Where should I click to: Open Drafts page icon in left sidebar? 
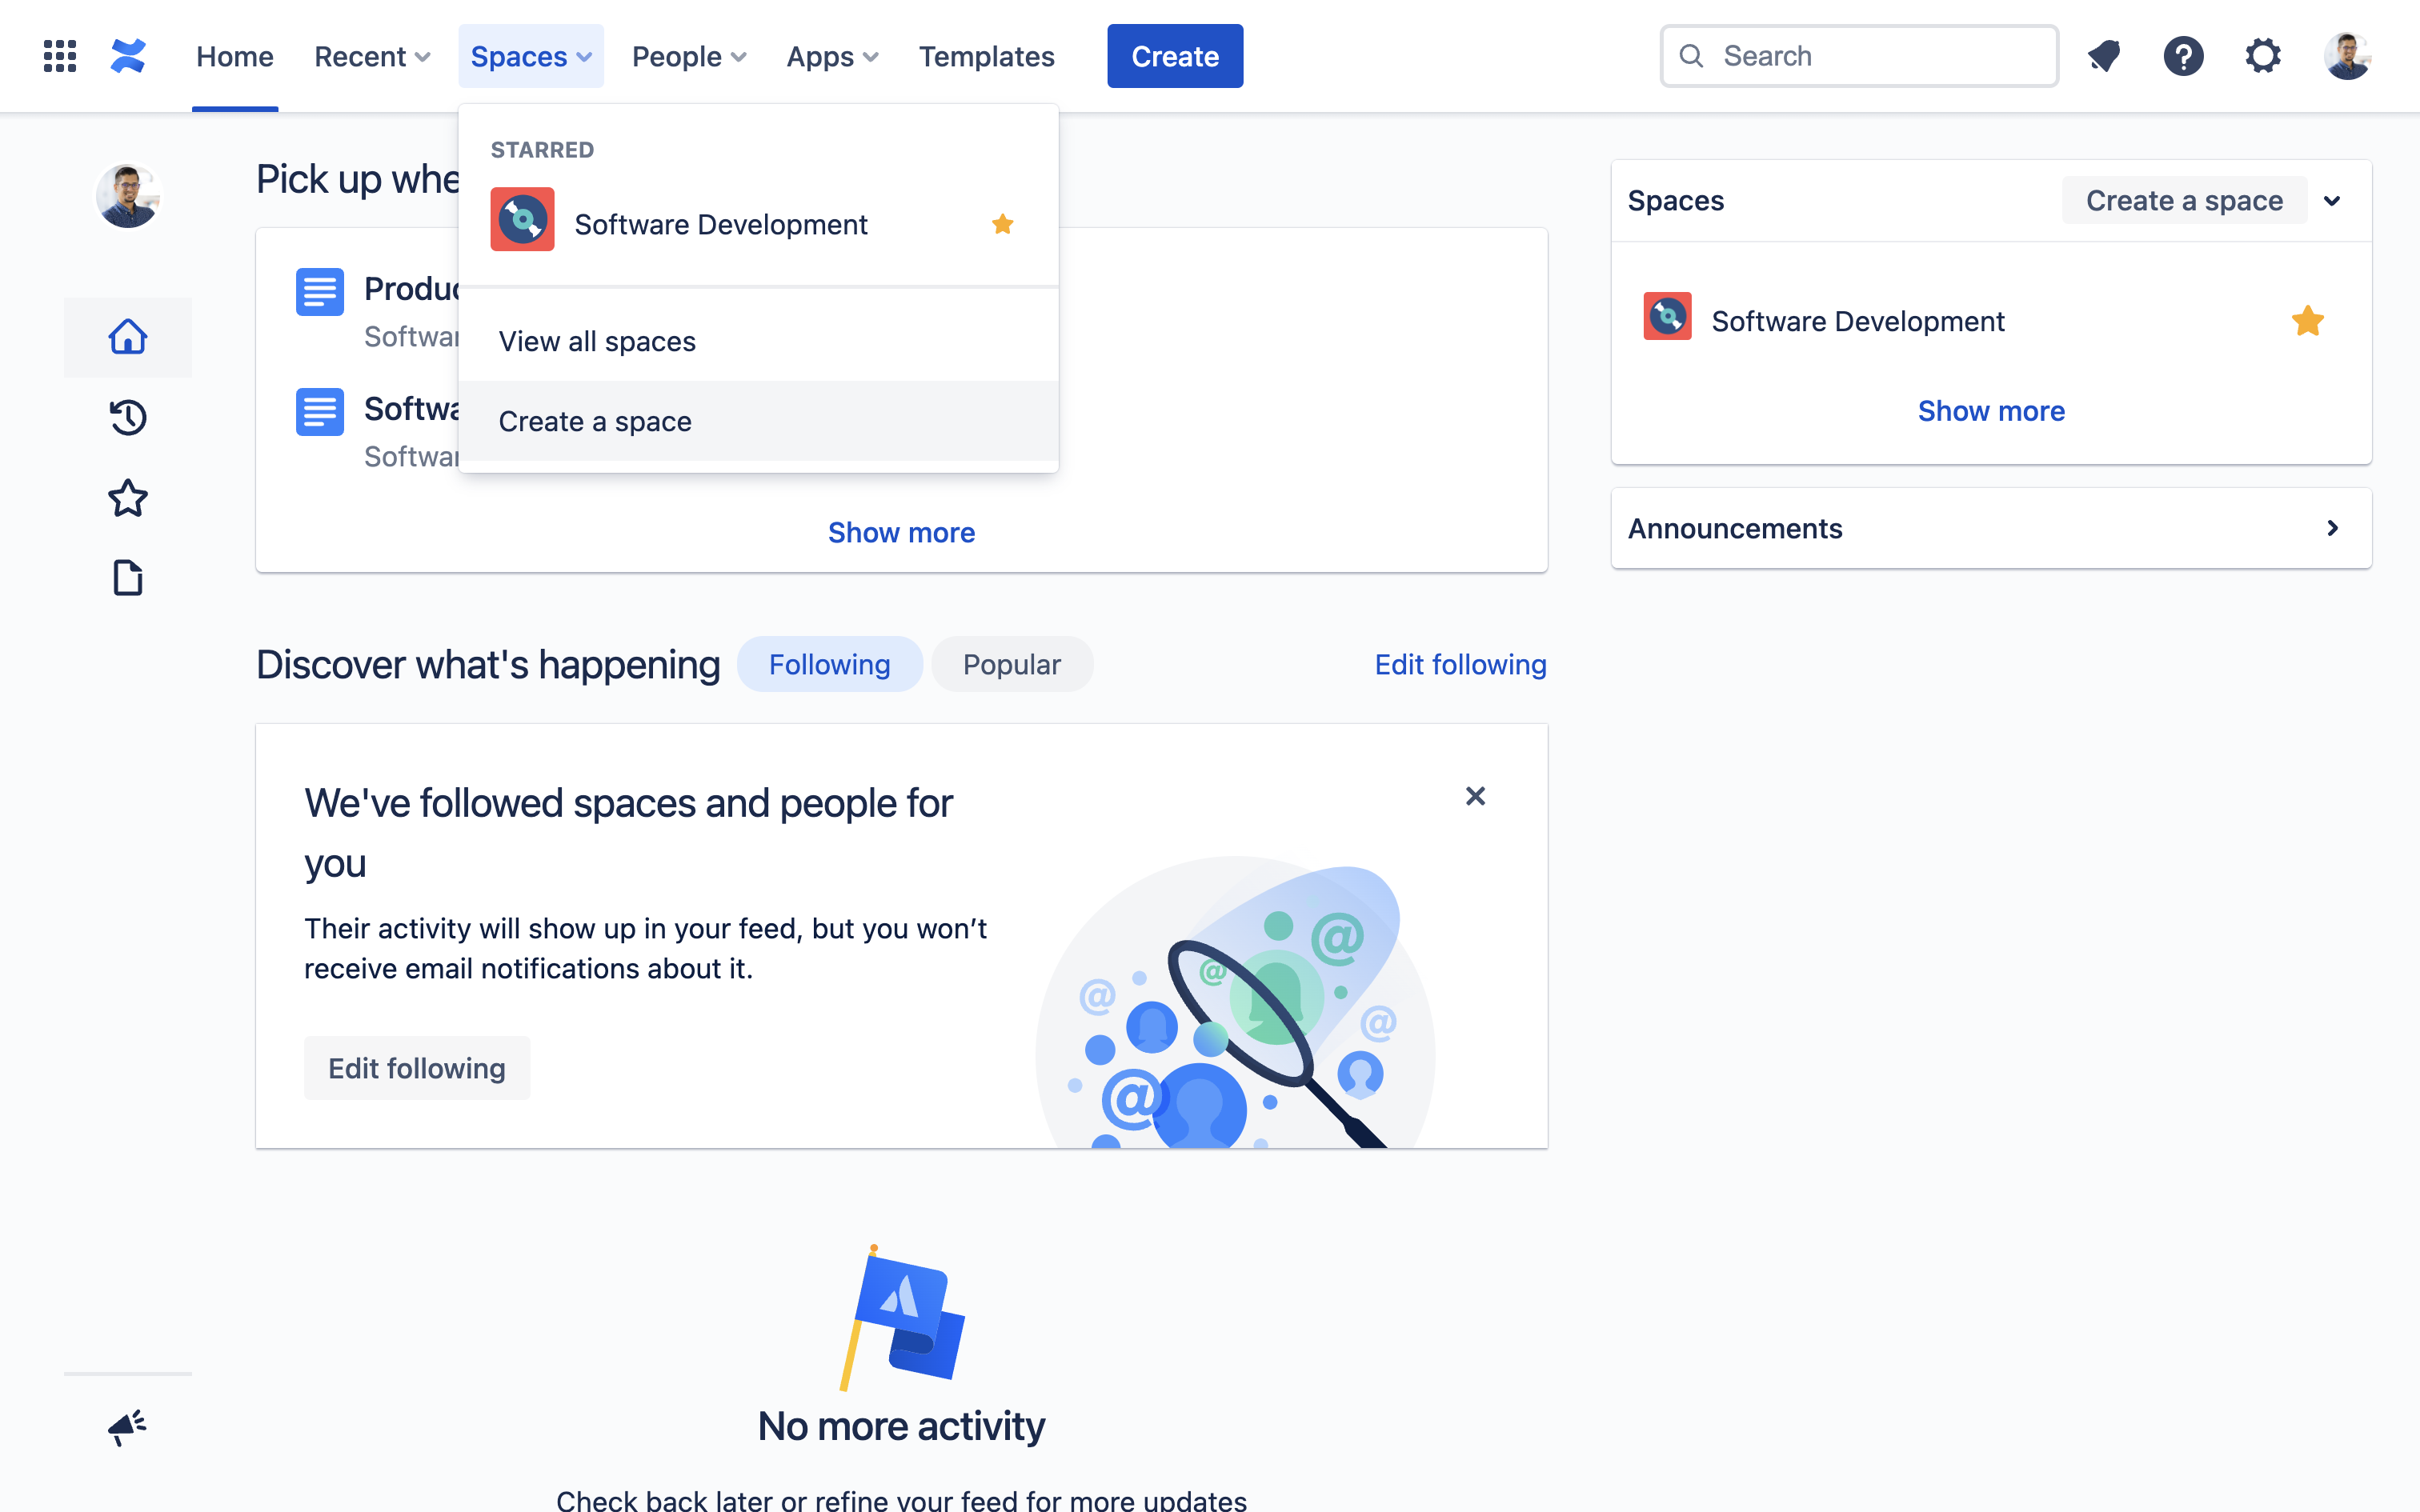coord(128,578)
